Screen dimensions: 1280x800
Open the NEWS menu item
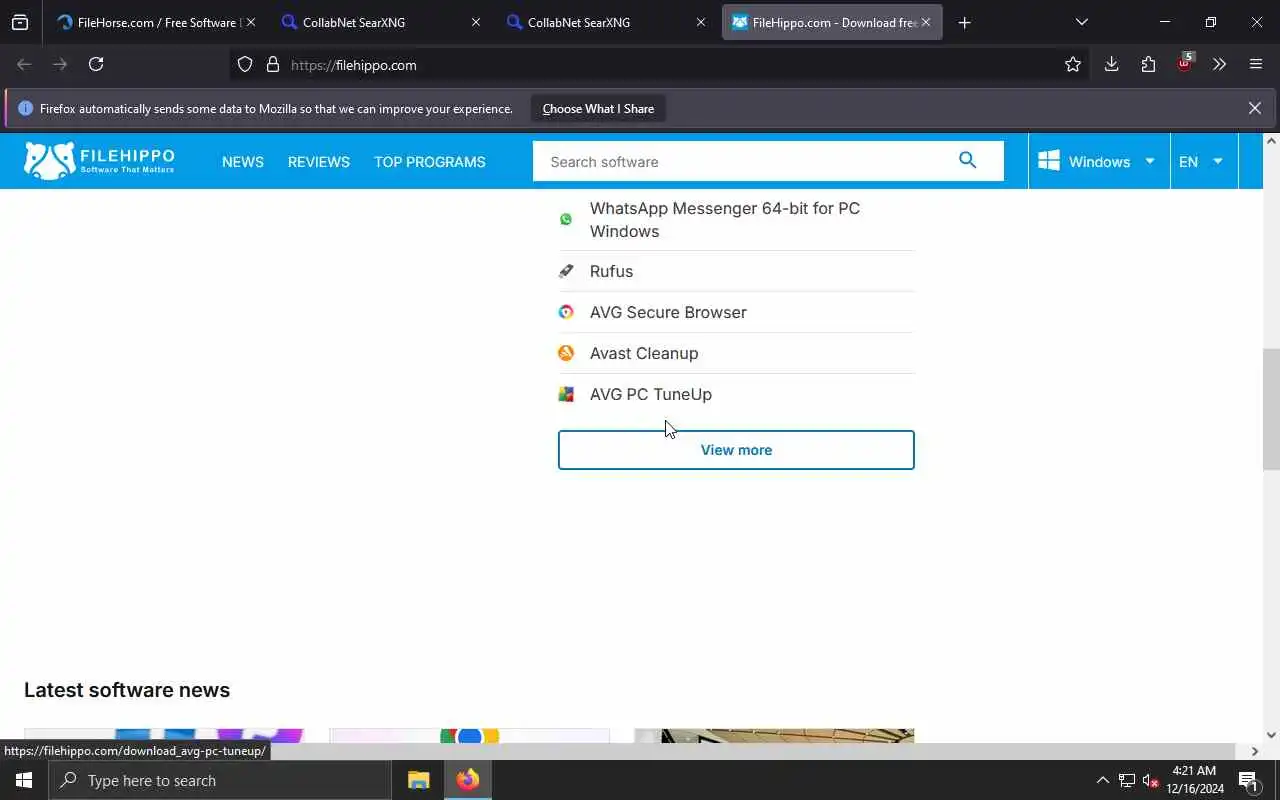[x=243, y=162]
